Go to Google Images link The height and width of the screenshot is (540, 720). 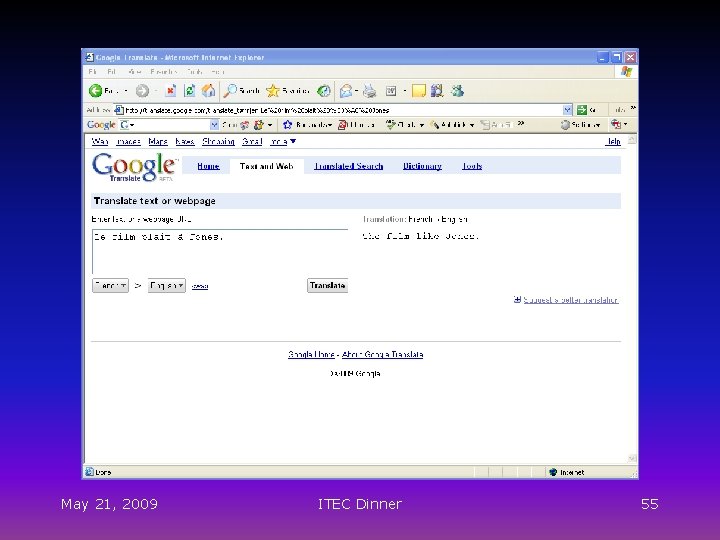pyautogui.click(x=128, y=141)
